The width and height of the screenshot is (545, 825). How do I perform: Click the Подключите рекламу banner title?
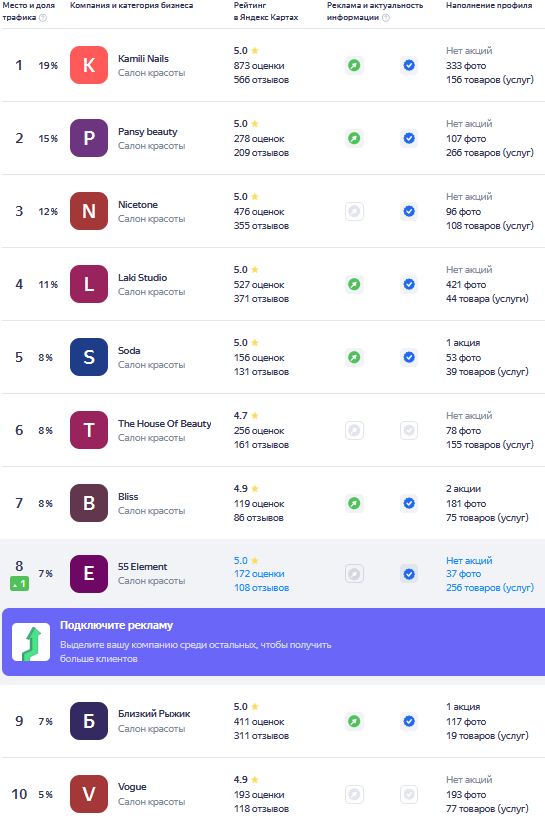[x=116, y=625]
